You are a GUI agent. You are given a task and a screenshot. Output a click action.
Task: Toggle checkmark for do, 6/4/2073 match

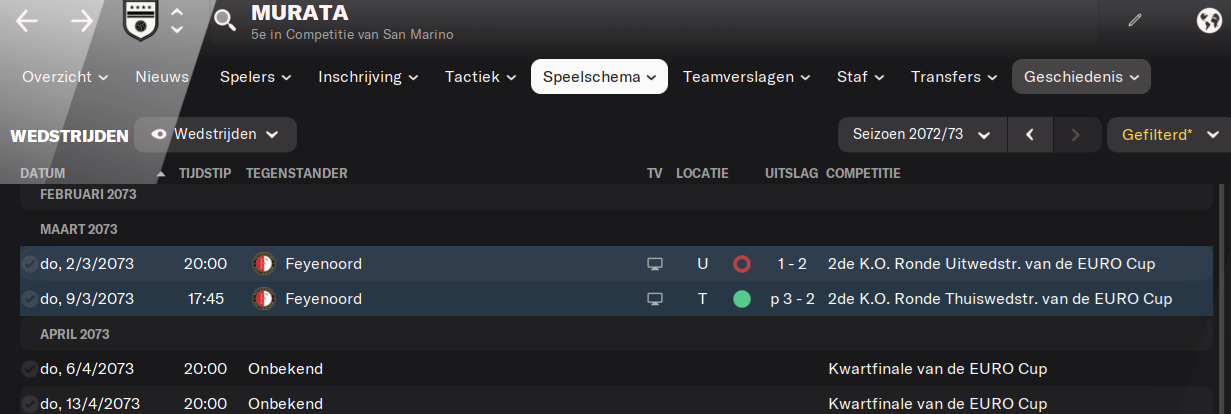(x=29, y=369)
